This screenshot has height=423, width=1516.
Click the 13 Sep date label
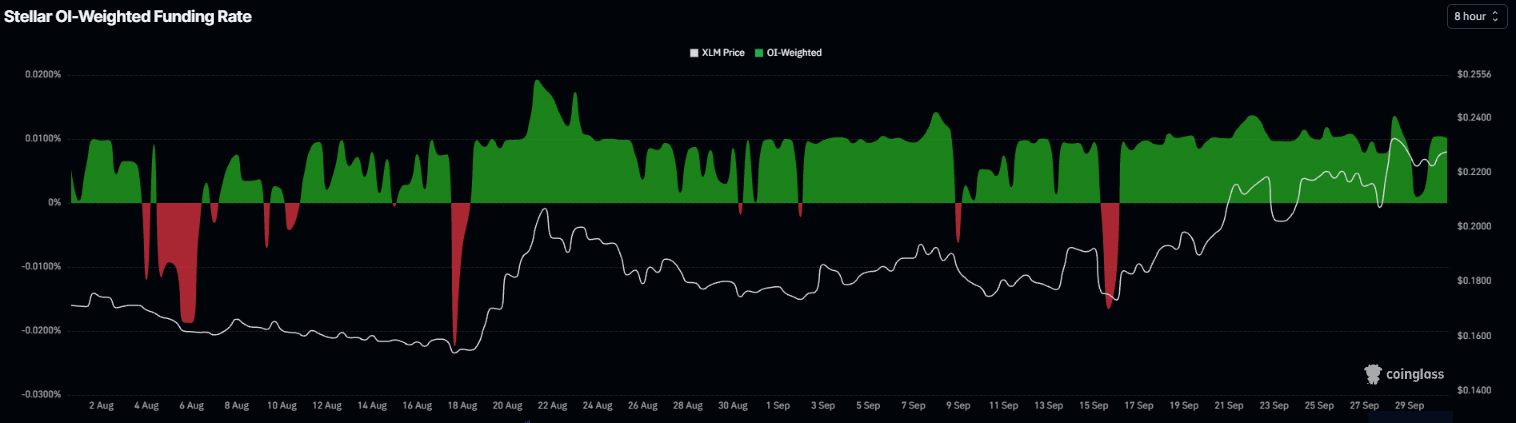pyautogui.click(x=1048, y=407)
